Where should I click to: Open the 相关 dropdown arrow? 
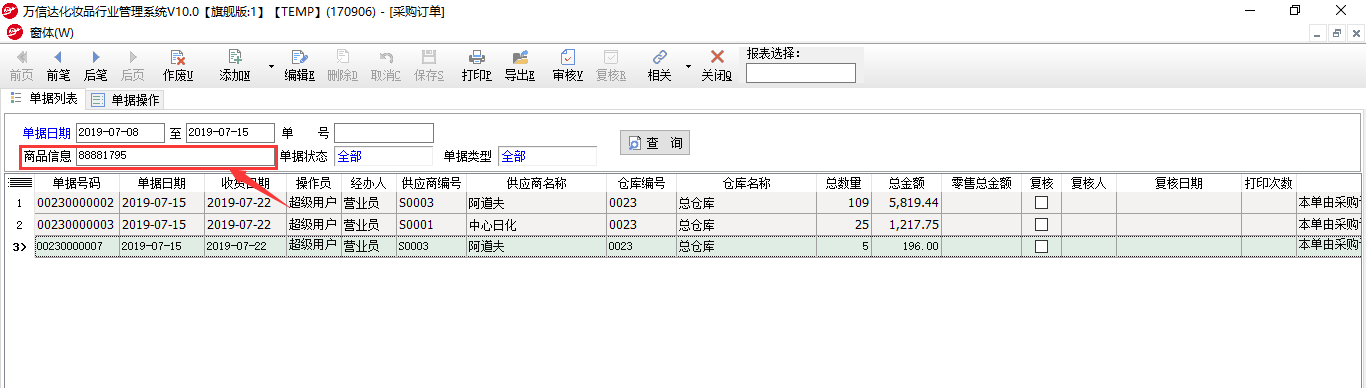688,67
